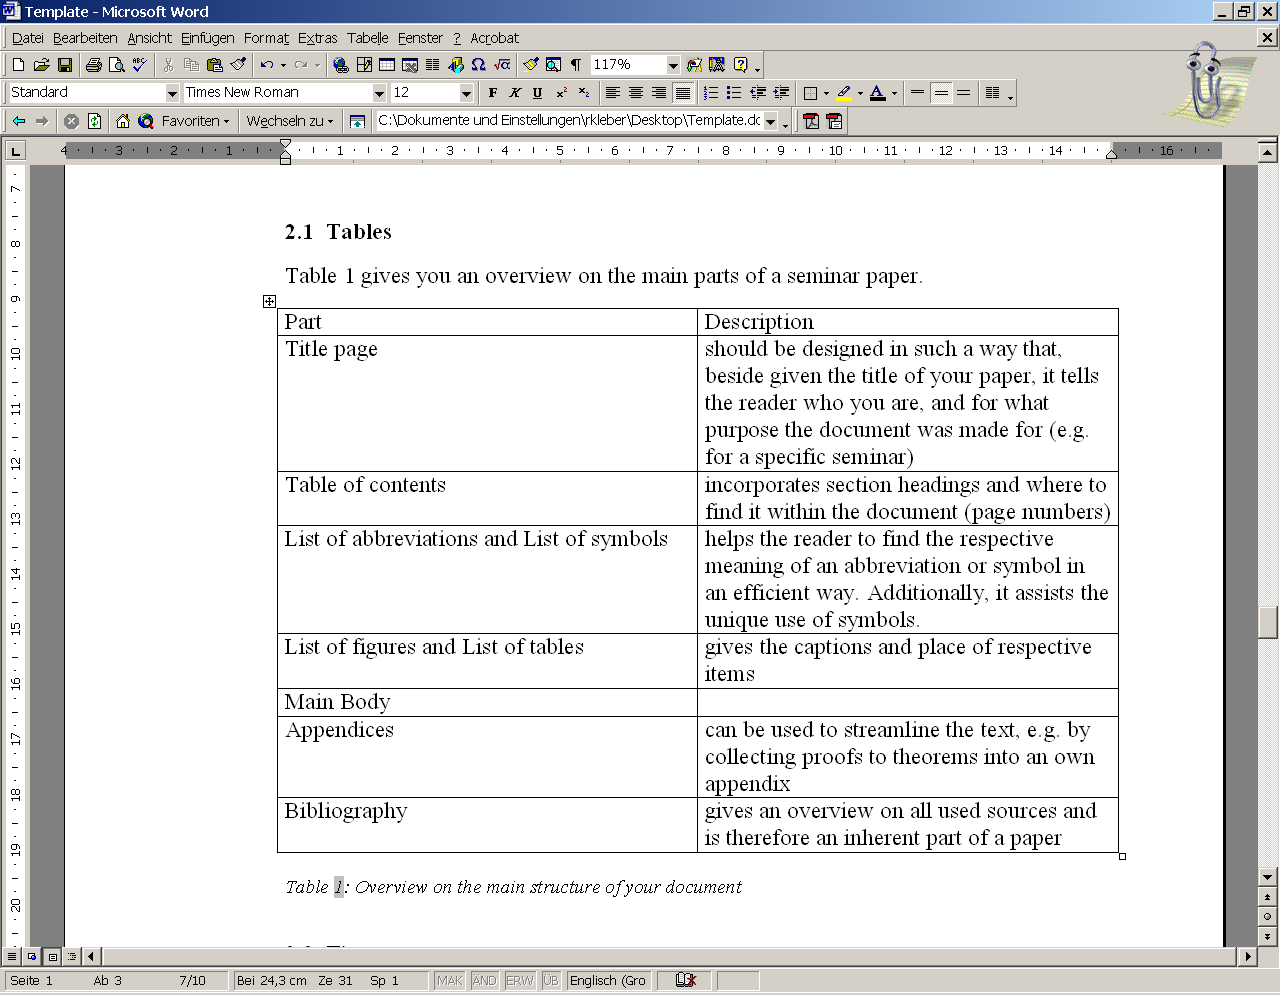1280x995 pixels.
Task: Expand the Favoriten menu
Action: click(x=196, y=121)
